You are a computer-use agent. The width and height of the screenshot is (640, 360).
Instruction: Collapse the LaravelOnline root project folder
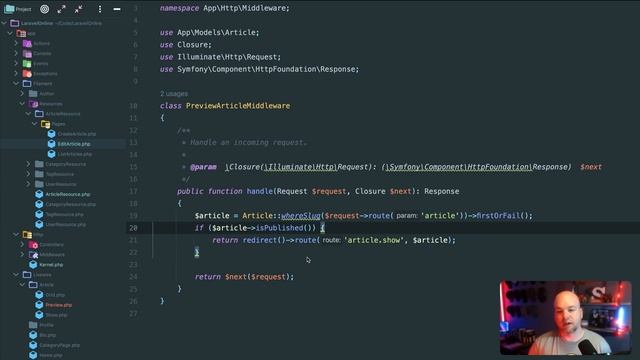pyautogui.click(x=4, y=23)
